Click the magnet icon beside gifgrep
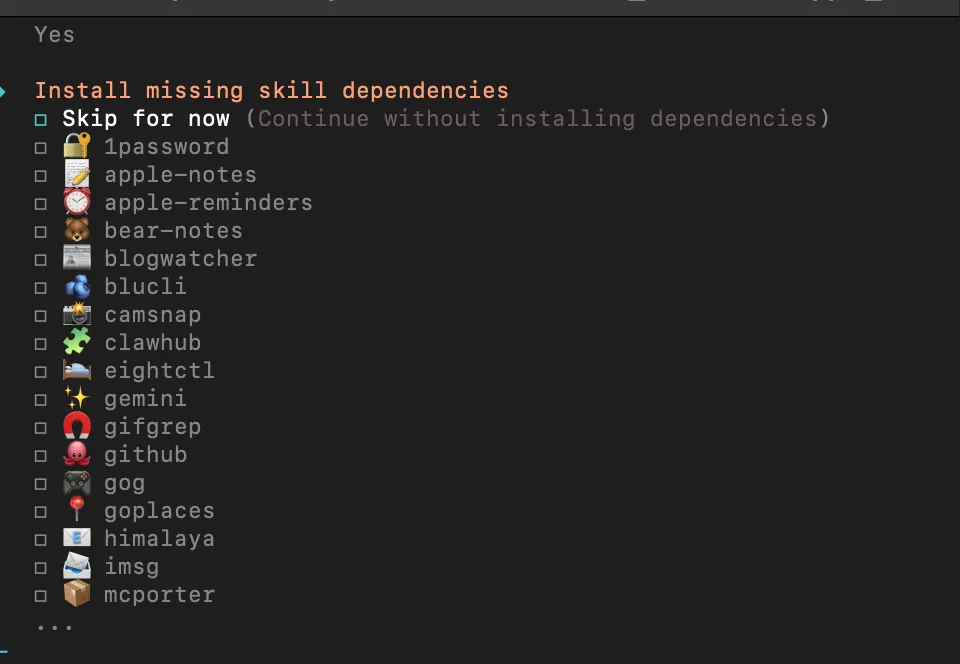The height and width of the screenshot is (664, 960). 77,427
